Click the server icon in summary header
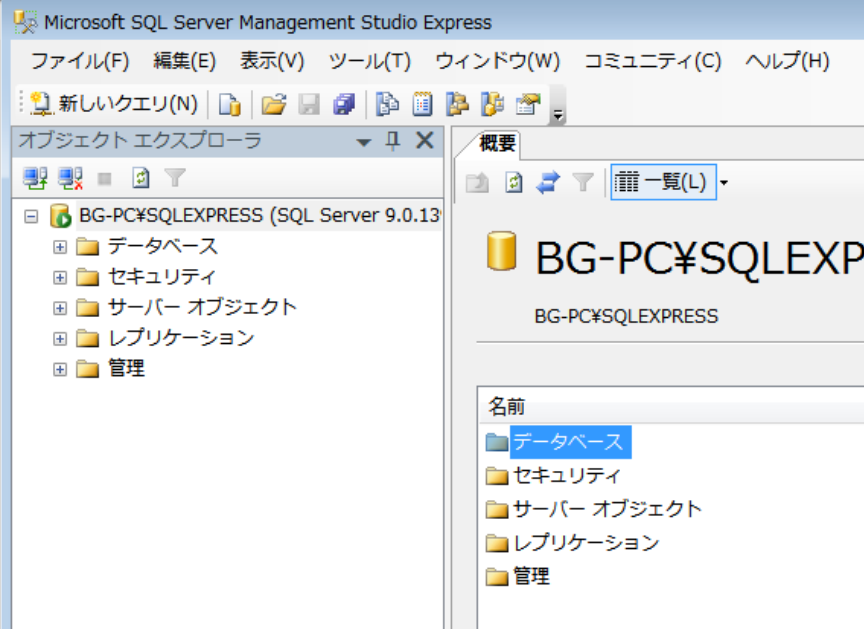The height and width of the screenshot is (629, 864). pyautogui.click(x=501, y=251)
